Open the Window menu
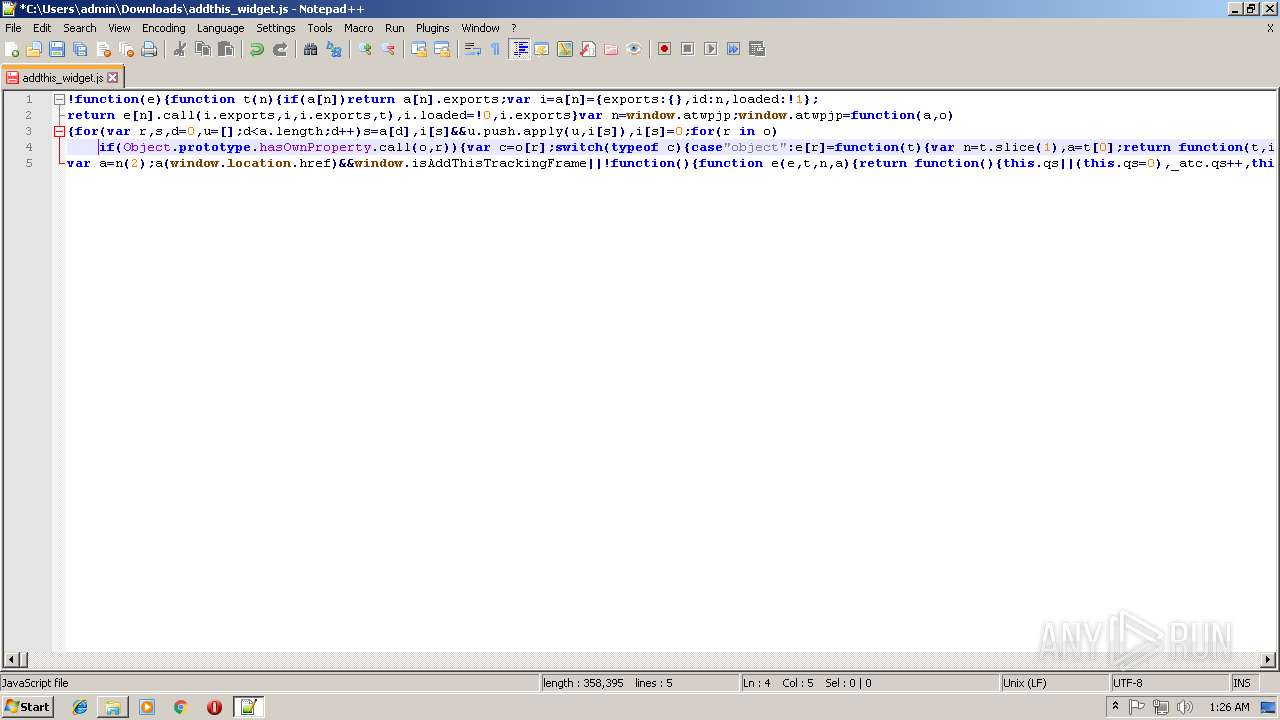Screen dimensions: 1280x720 coord(481,28)
